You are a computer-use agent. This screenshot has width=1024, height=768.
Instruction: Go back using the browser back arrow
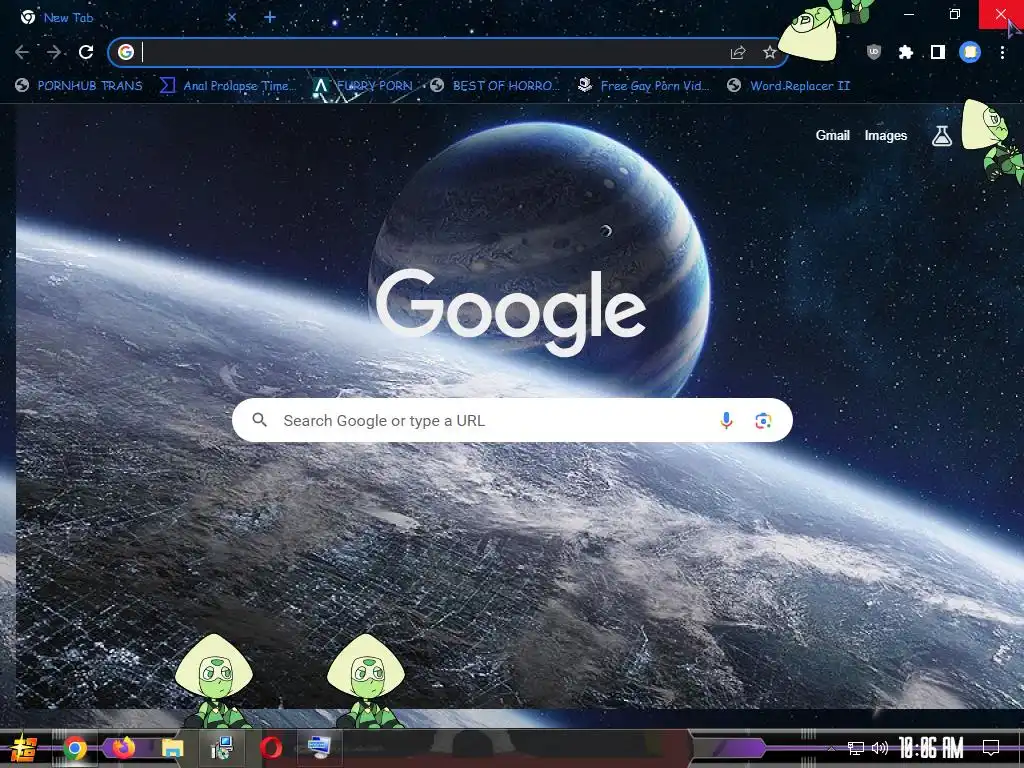(x=22, y=52)
